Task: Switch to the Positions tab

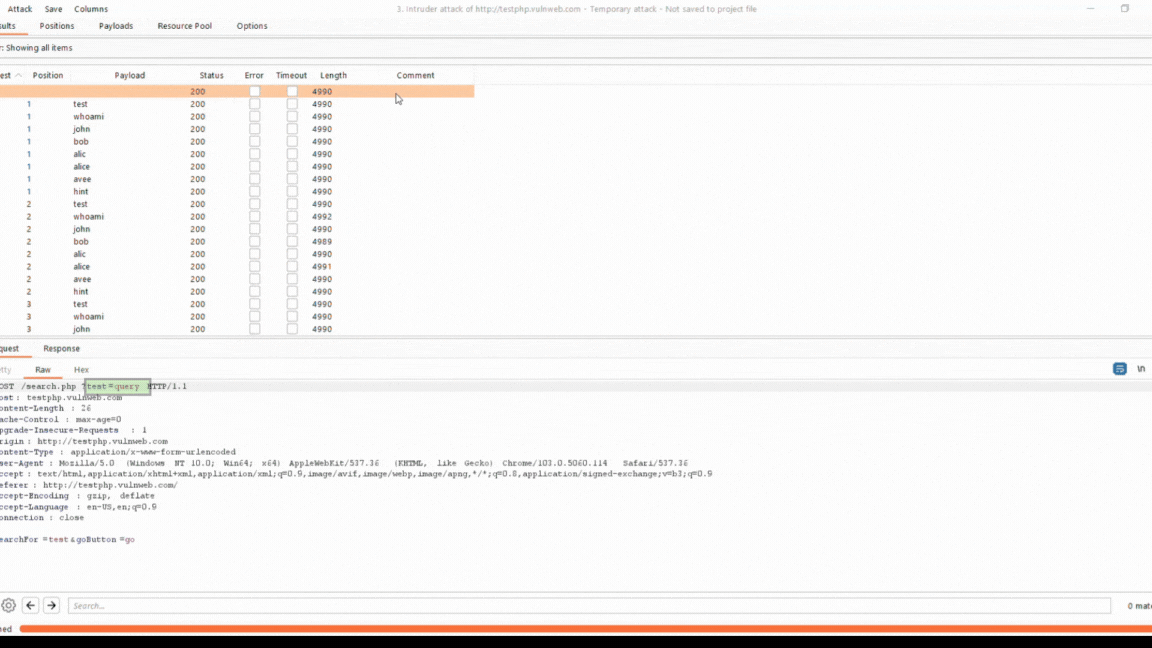Action: [x=57, y=26]
